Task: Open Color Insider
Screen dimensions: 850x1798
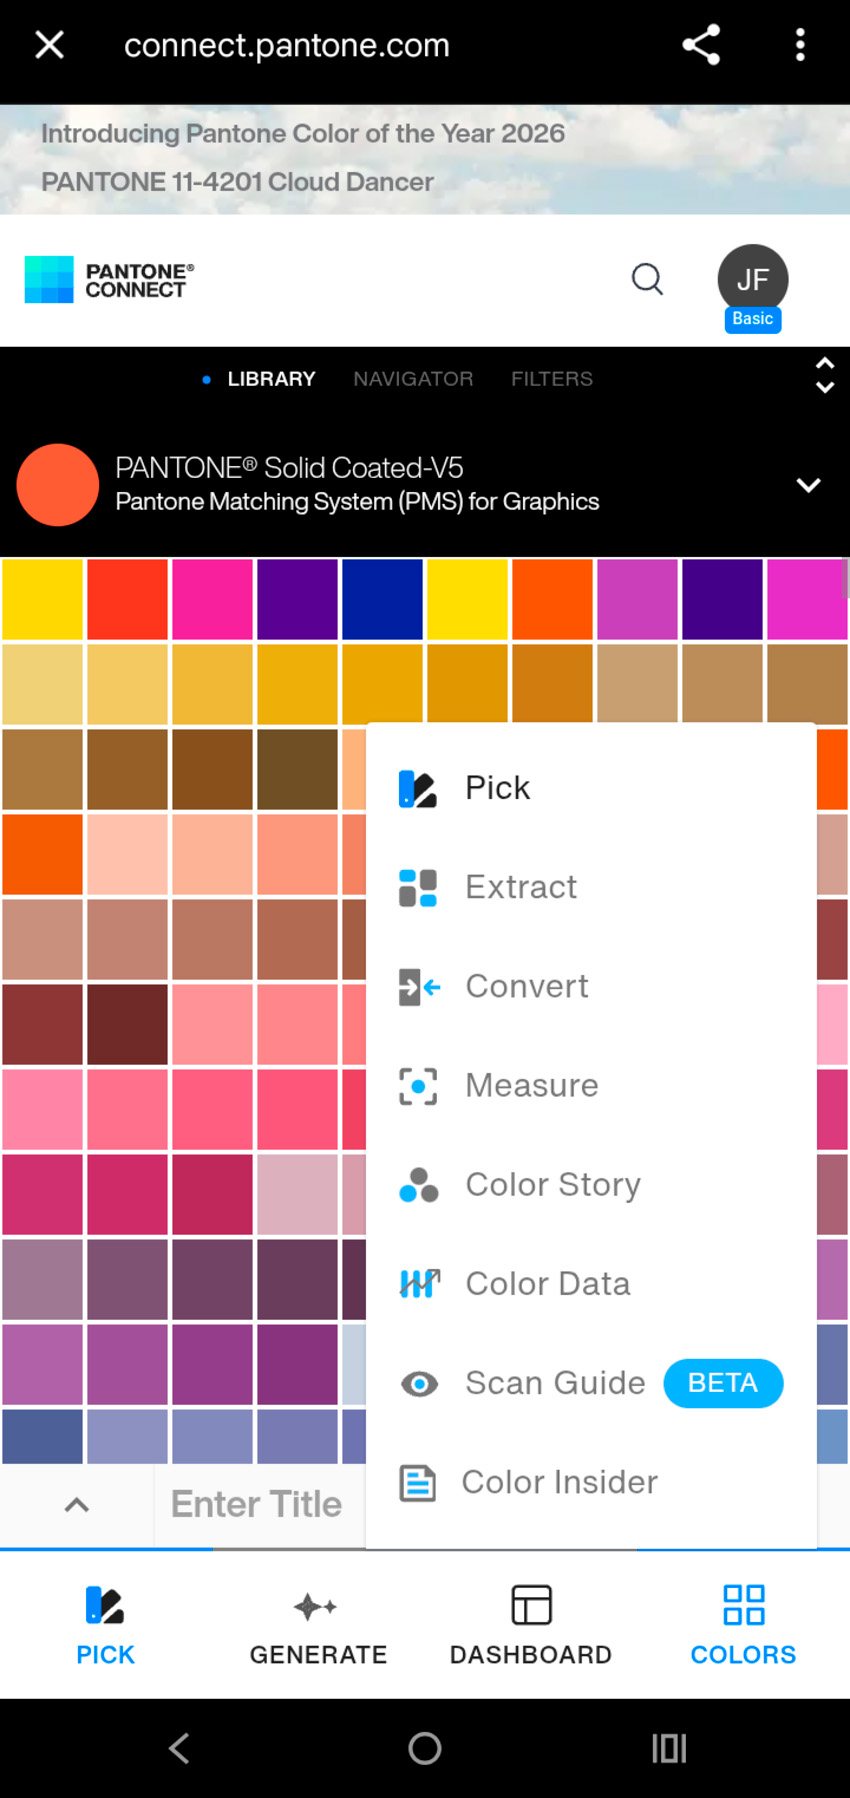Action: pos(559,1482)
